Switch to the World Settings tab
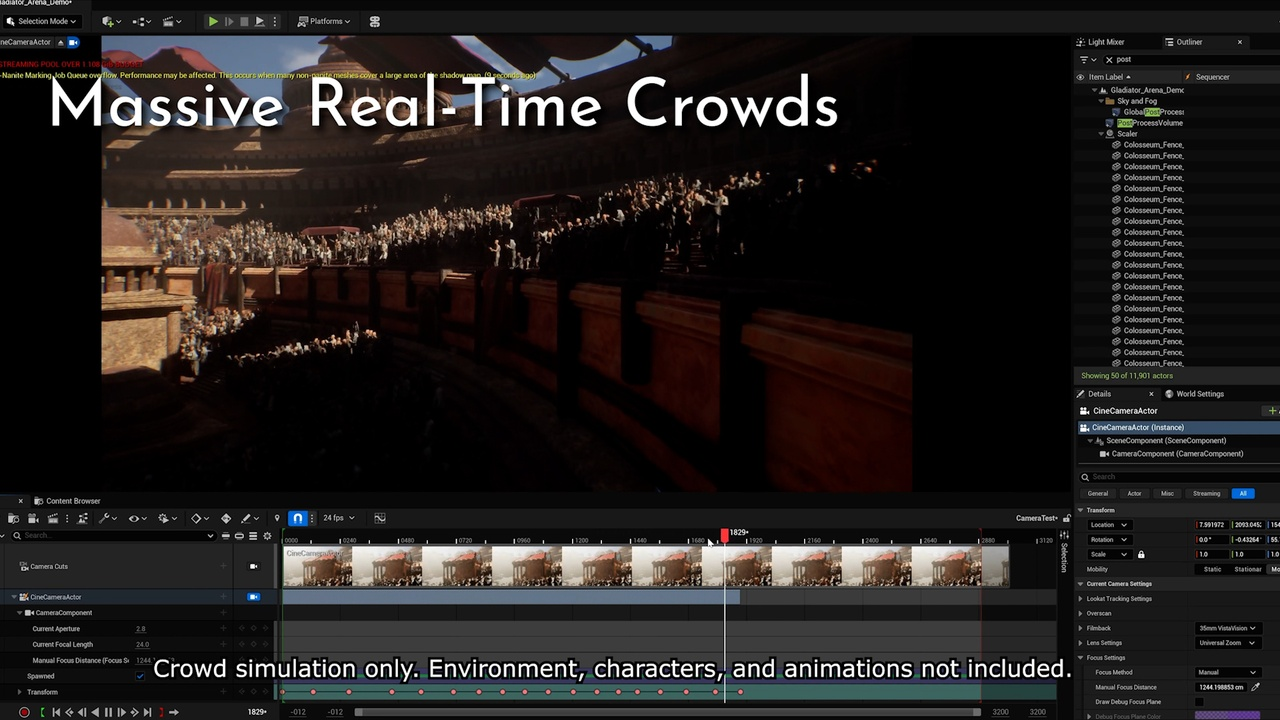 click(1199, 394)
